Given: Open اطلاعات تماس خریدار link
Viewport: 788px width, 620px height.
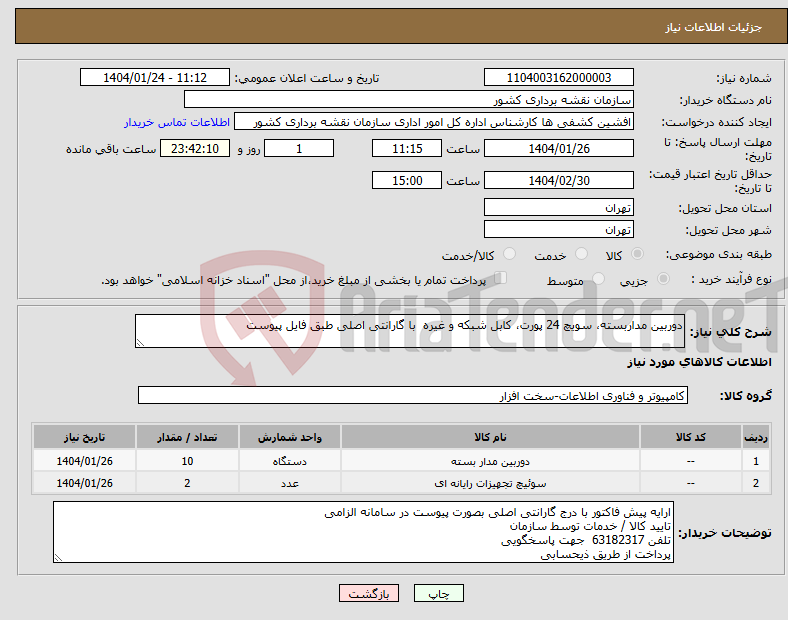Looking at the screenshot, I should point(176,122).
